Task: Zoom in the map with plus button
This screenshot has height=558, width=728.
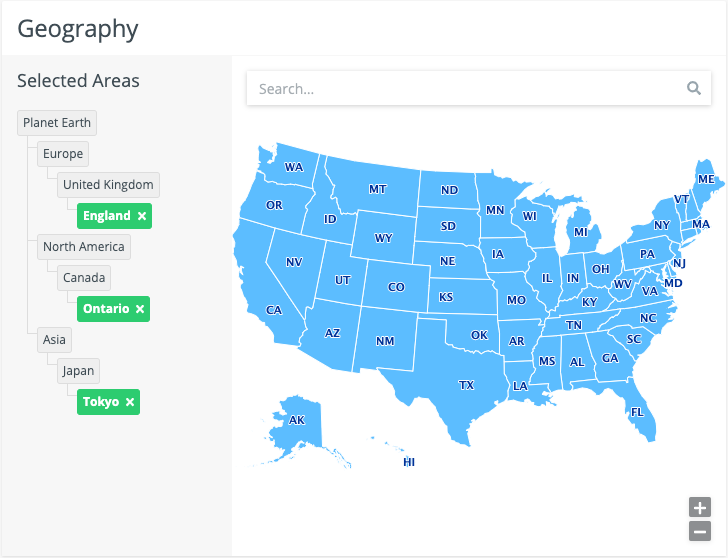Action: point(700,507)
